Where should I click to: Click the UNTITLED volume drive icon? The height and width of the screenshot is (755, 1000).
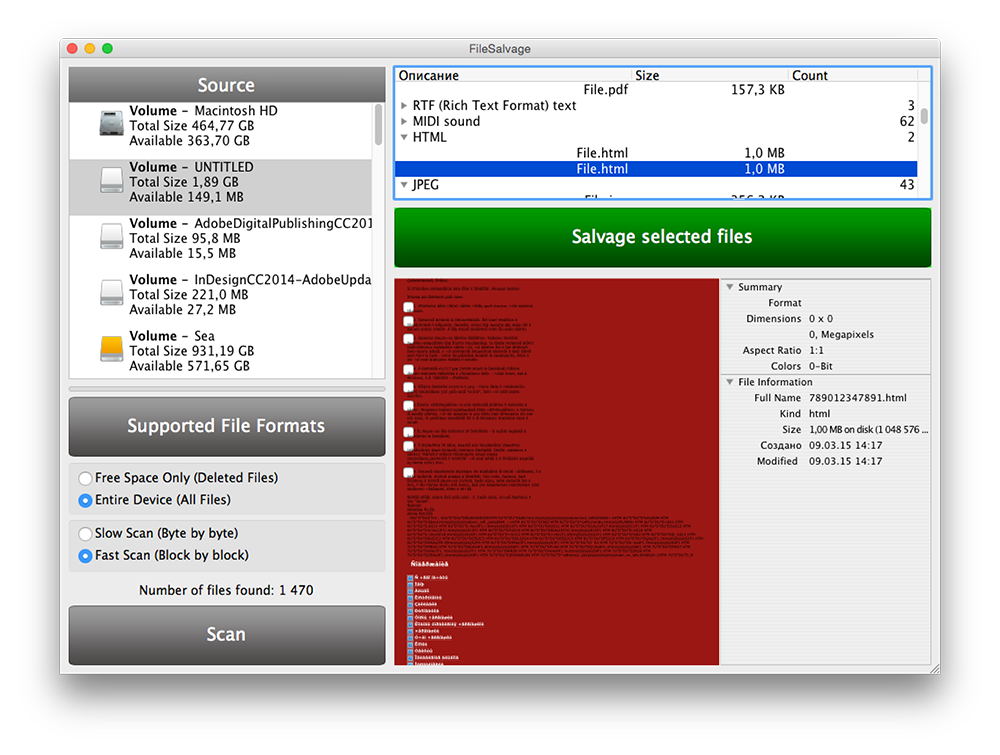[x=112, y=181]
